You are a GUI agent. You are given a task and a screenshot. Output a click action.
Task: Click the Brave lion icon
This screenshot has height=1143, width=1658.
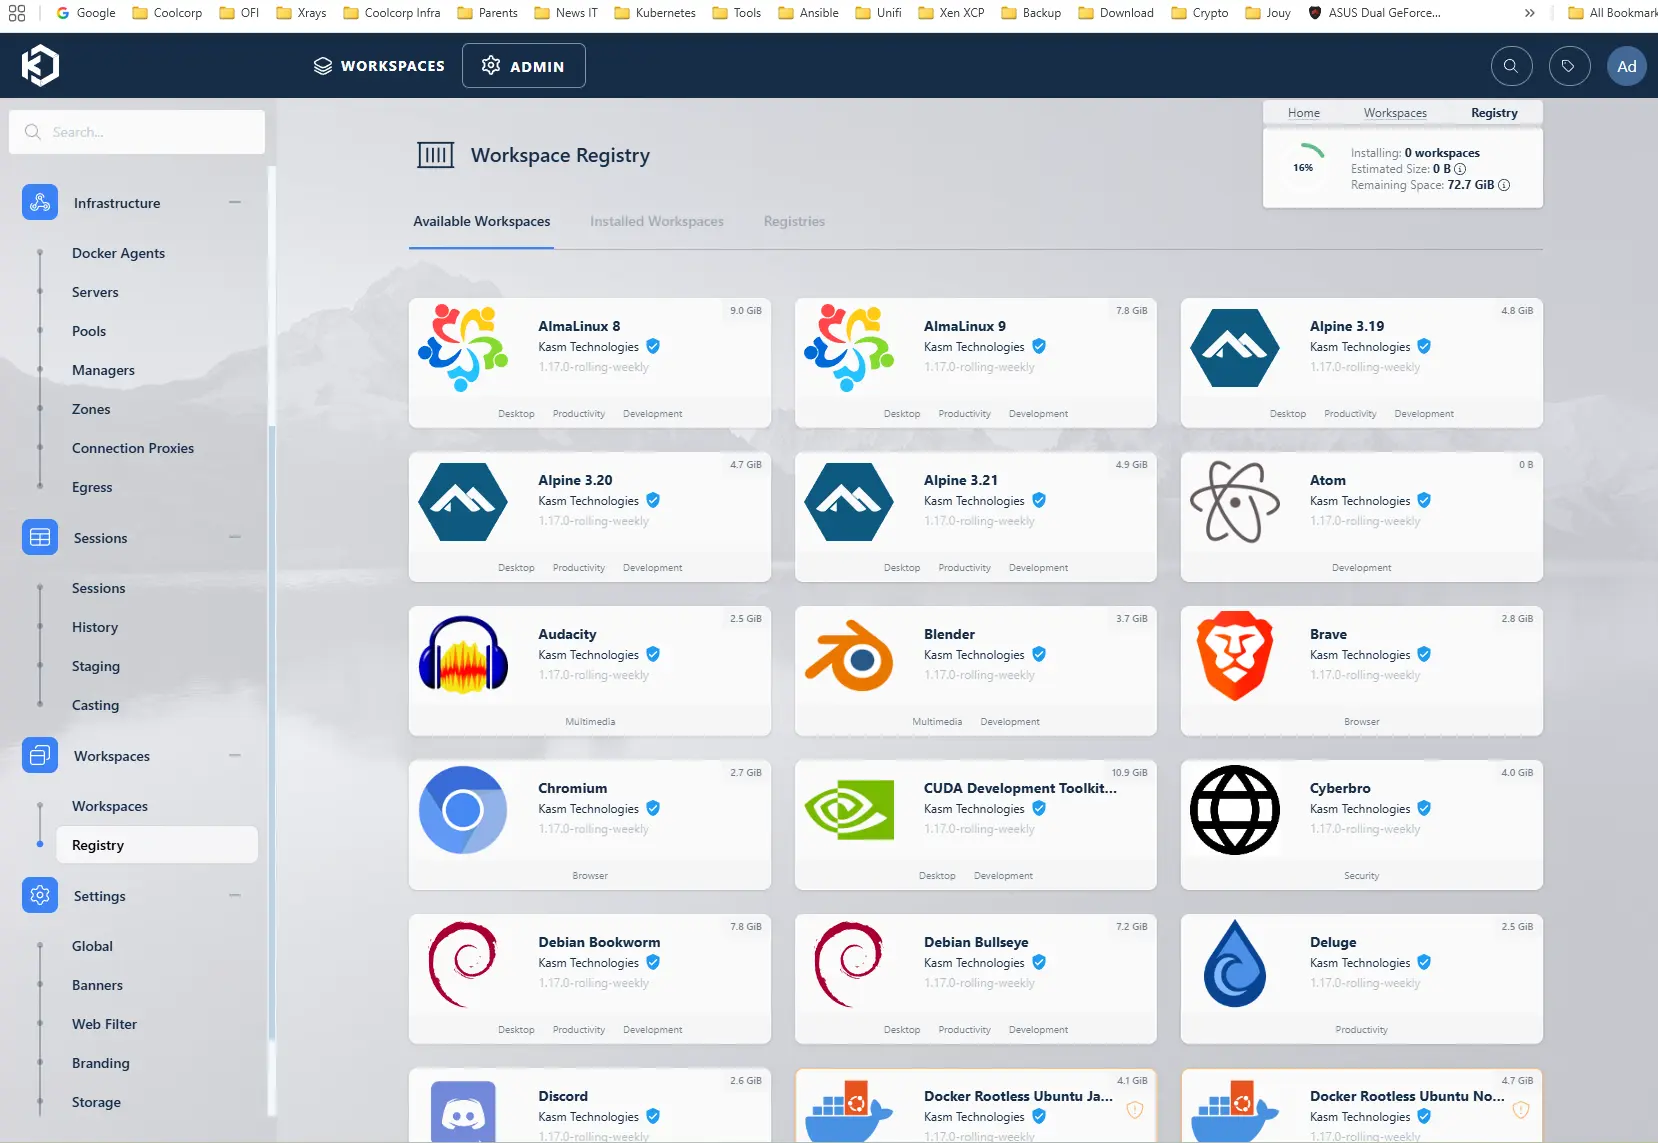point(1235,656)
